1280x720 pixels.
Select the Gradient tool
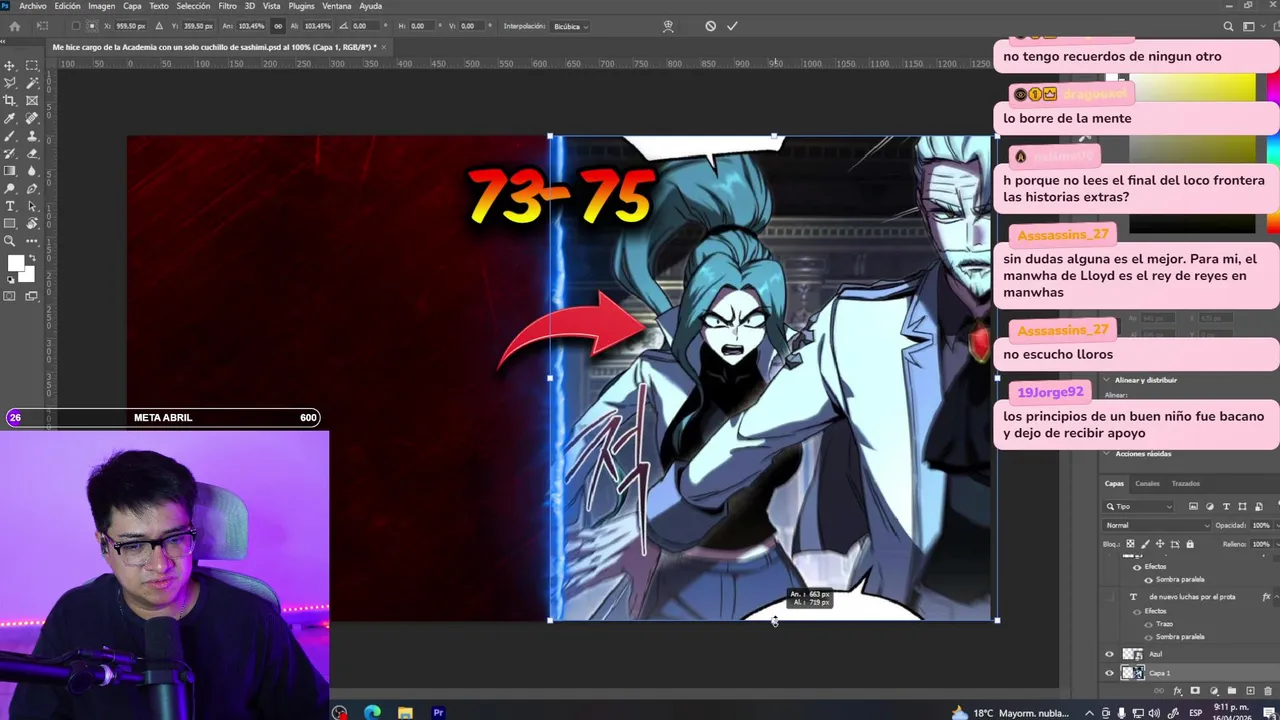pyautogui.click(x=10, y=171)
